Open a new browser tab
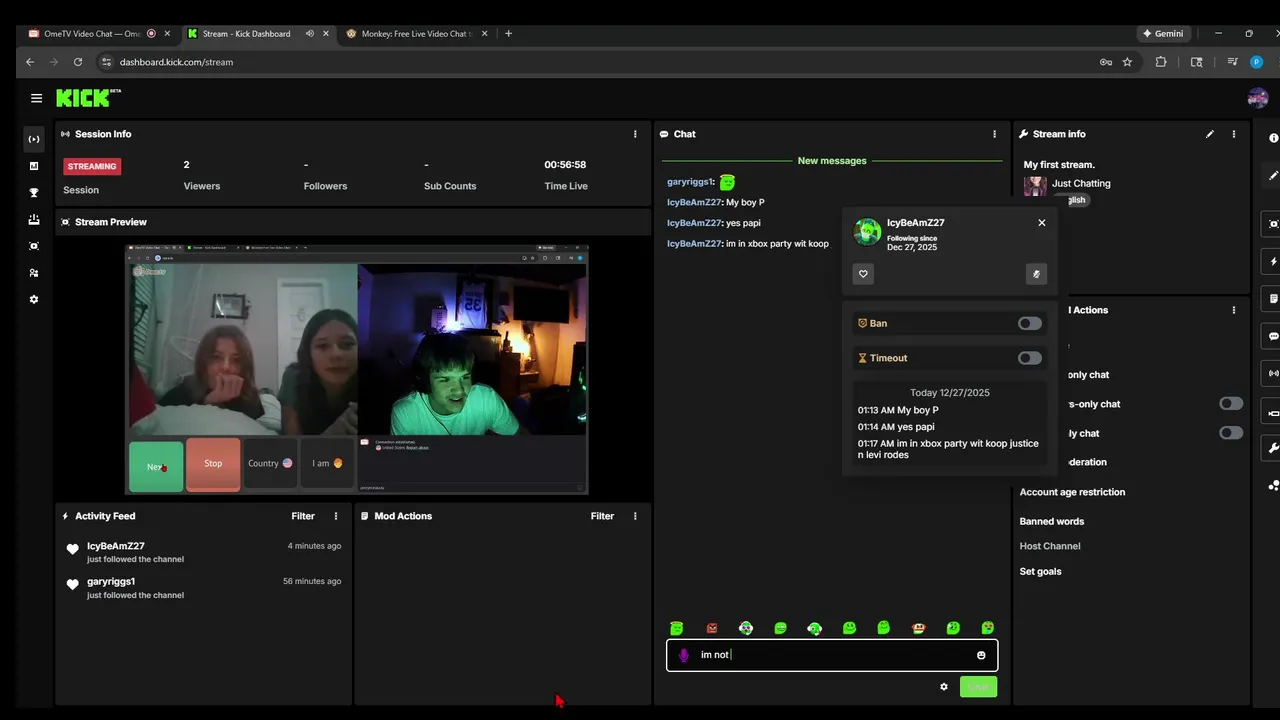The height and width of the screenshot is (720, 1280). click(x=508, y=33)
